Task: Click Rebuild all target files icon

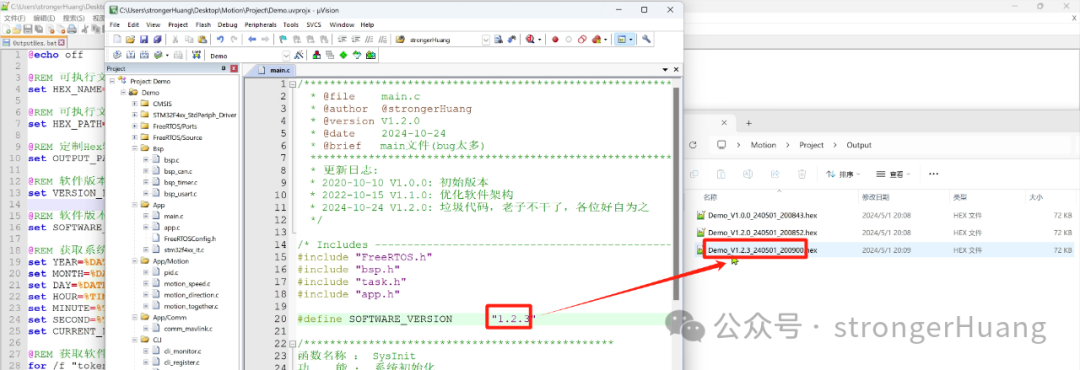Action: (144, 55)
